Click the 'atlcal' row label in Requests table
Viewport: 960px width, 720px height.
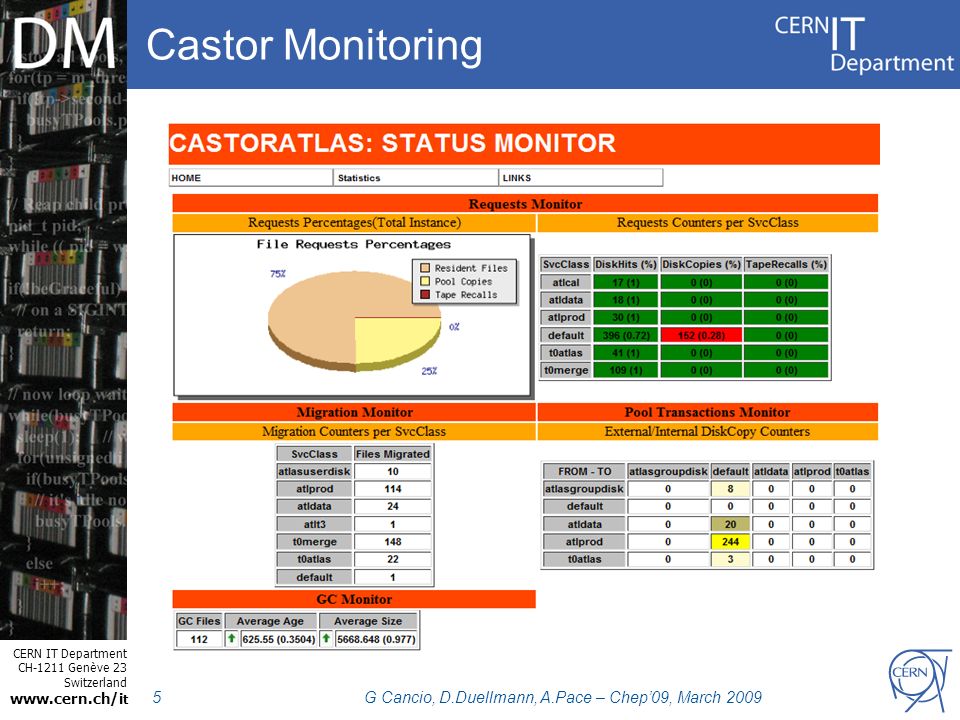click(x=566, y=282)
